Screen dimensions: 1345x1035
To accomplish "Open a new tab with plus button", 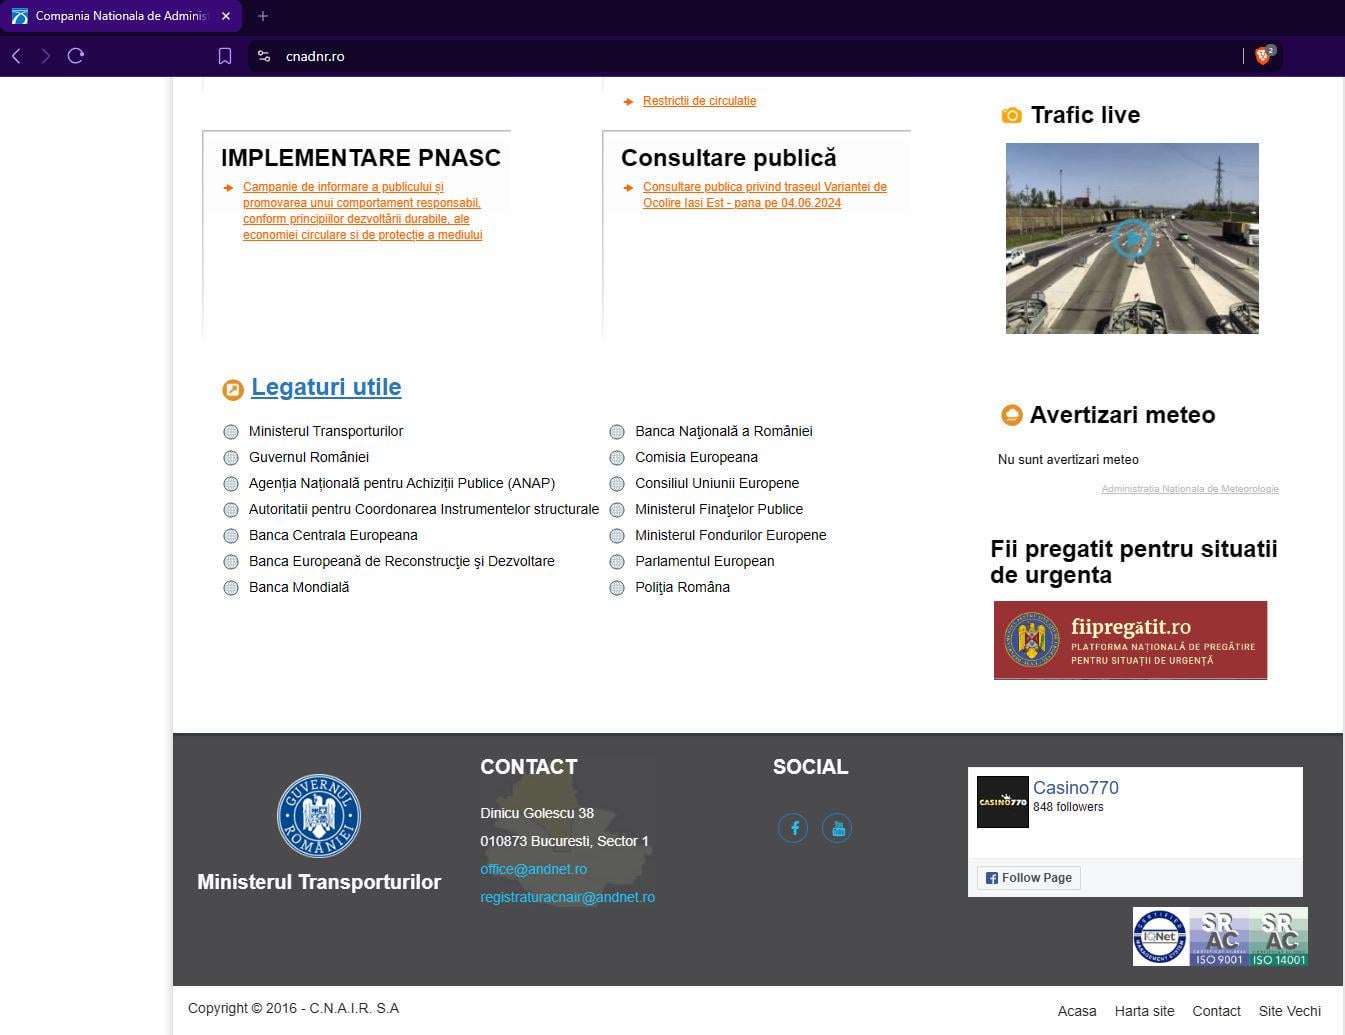I will [x=263, y=16].
